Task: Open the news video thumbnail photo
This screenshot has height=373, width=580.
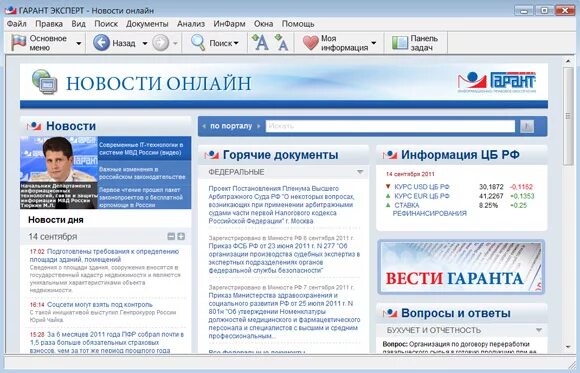Action: point(59,172)
